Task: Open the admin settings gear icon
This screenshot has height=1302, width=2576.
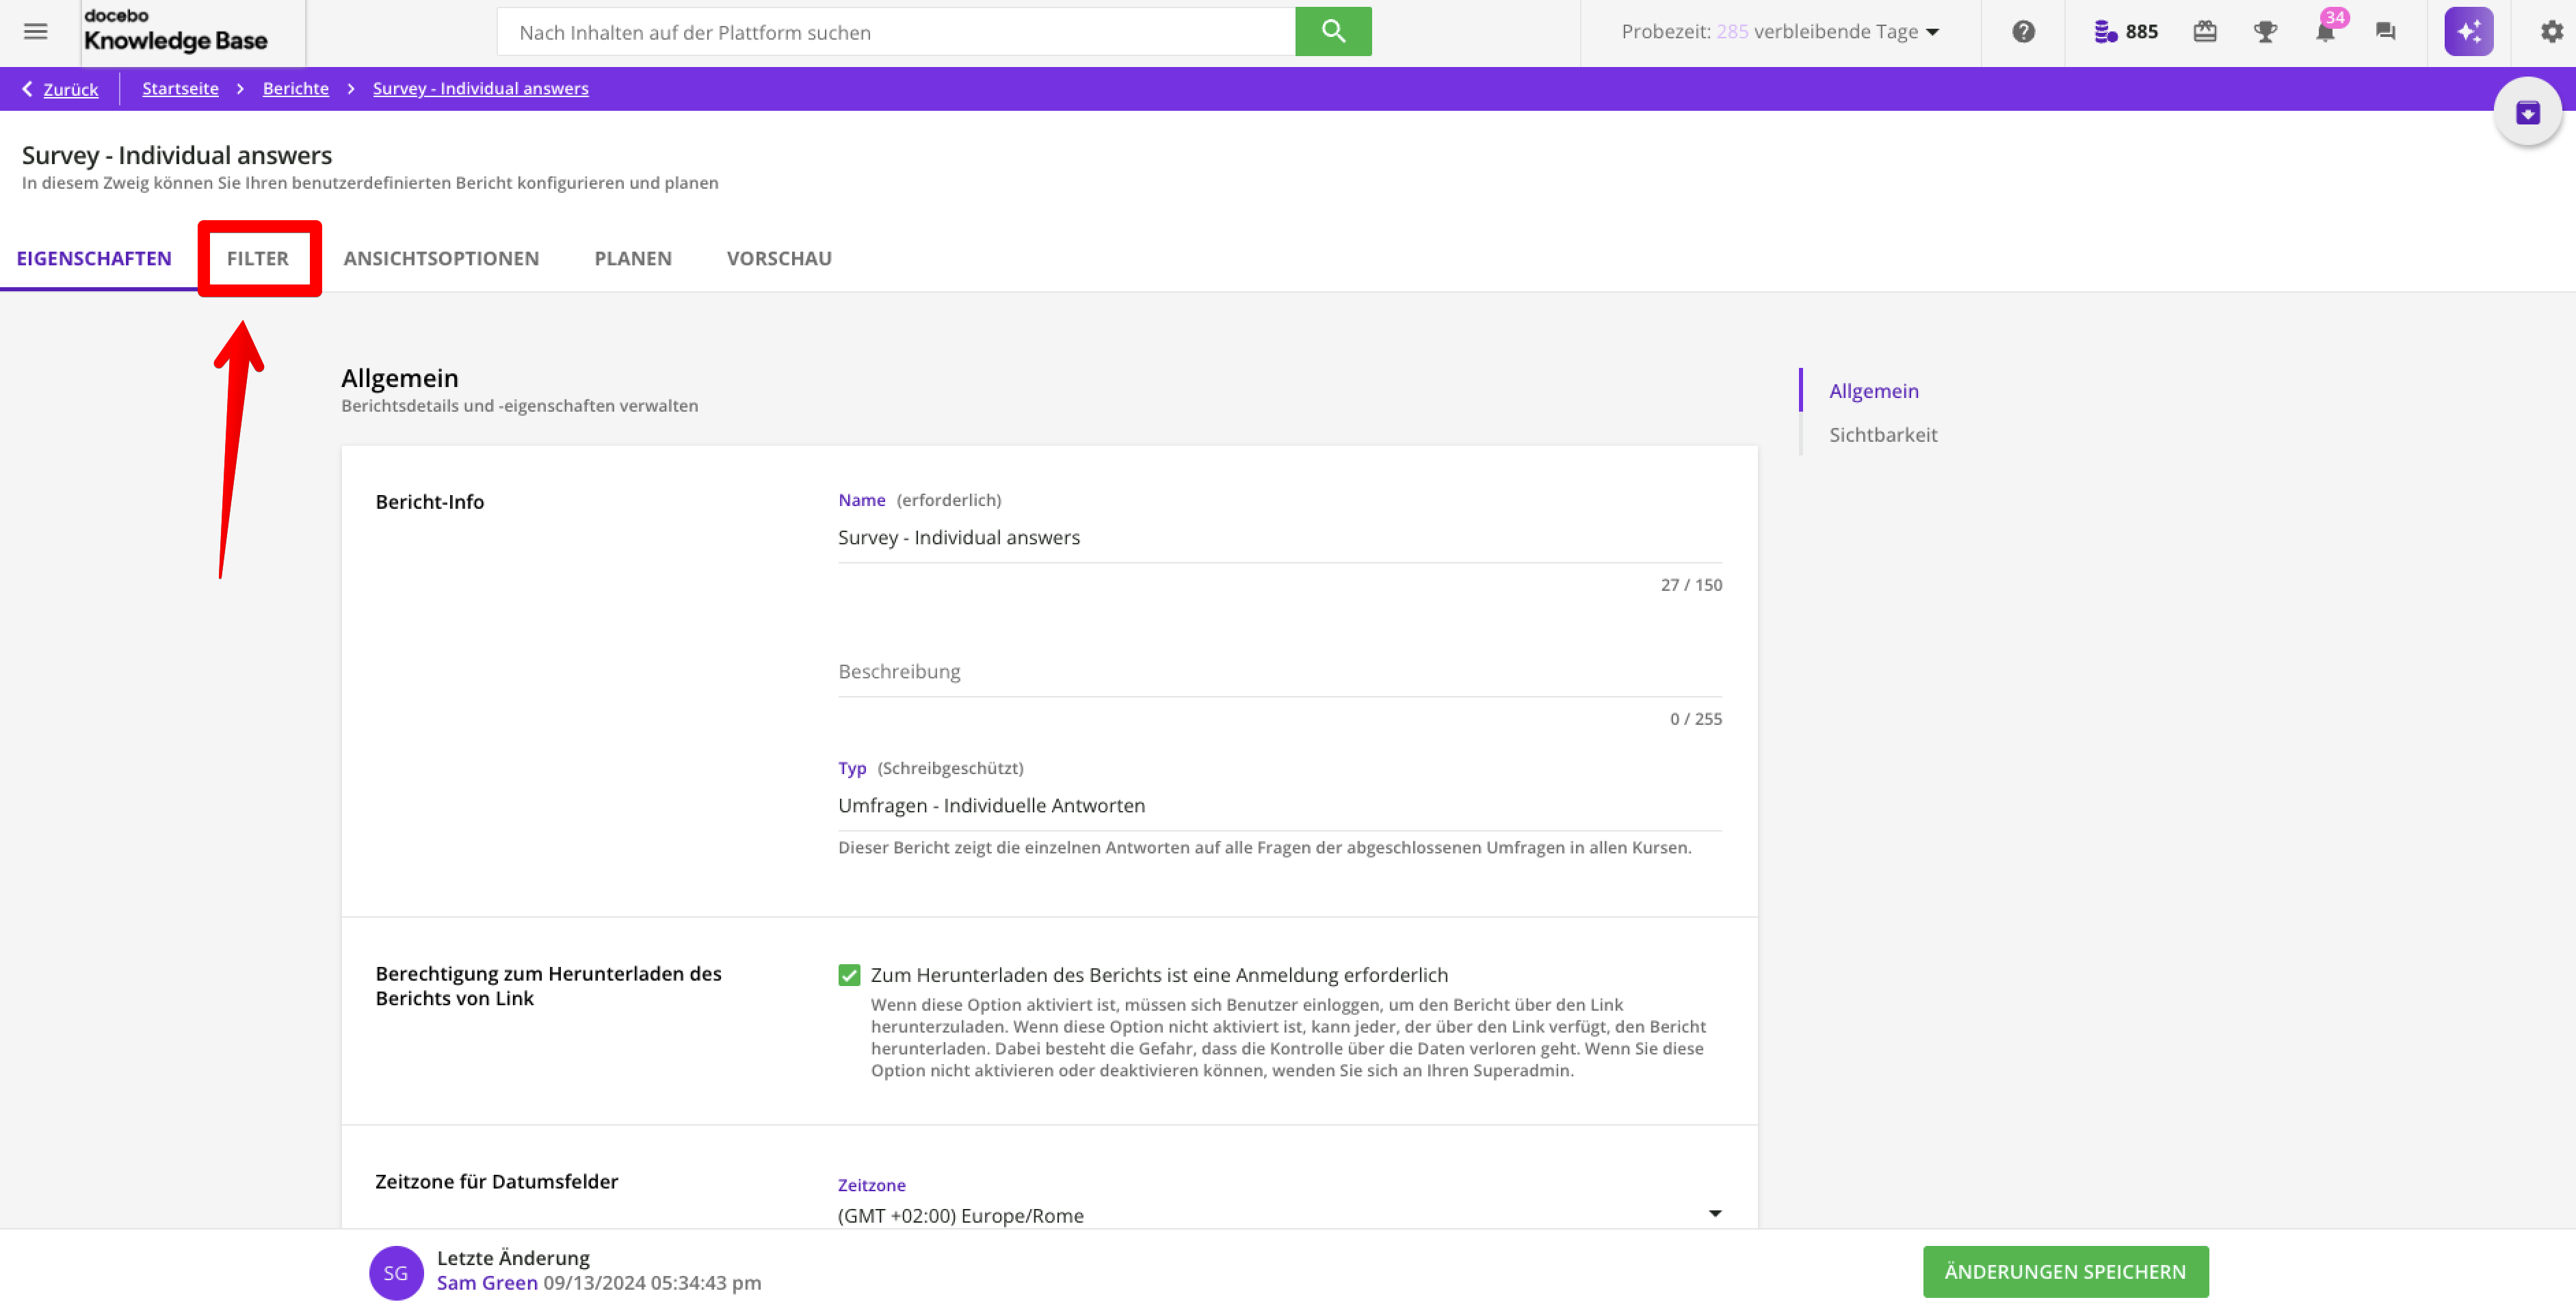Action: click(2551, 32)
